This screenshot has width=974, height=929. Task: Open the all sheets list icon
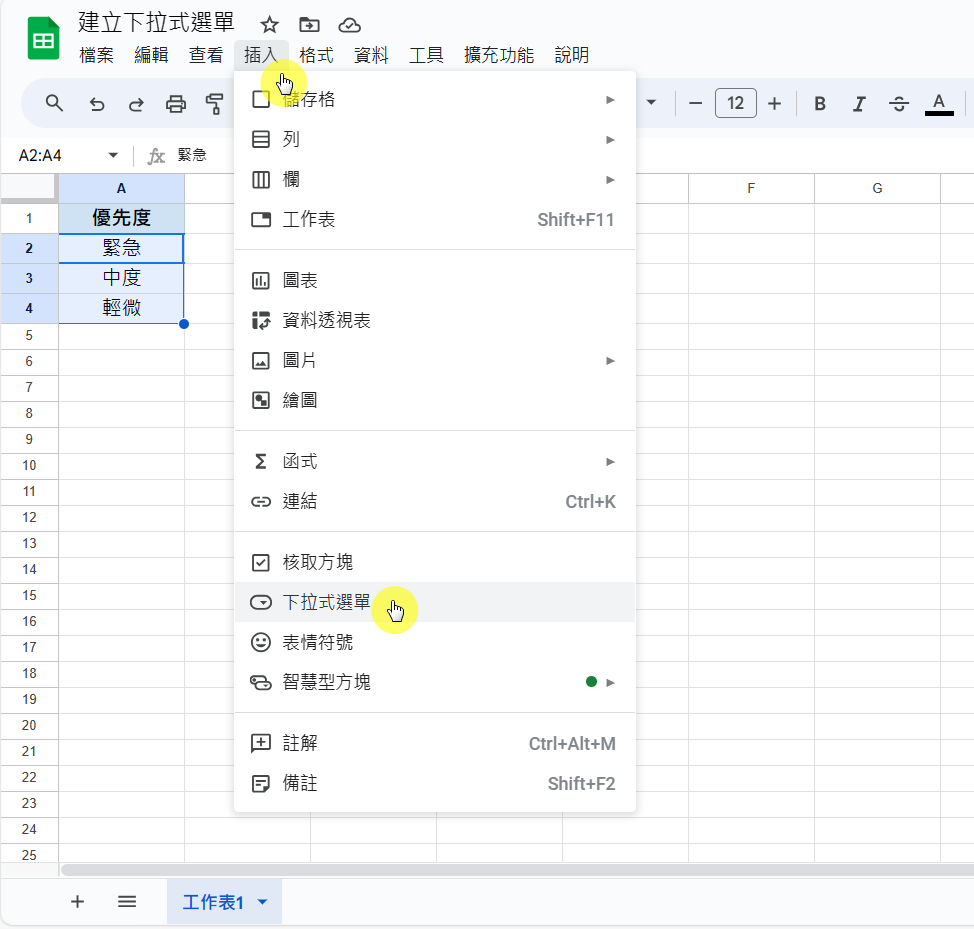127,901
